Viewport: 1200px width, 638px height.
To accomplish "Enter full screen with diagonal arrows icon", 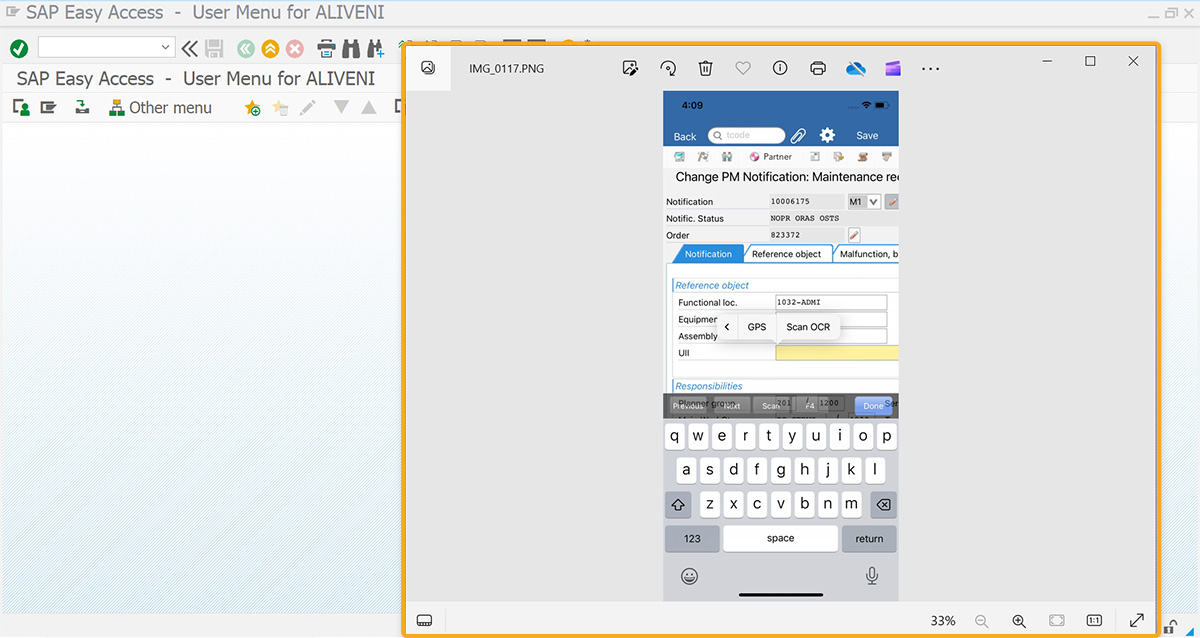I will [x=1137, y=620].
